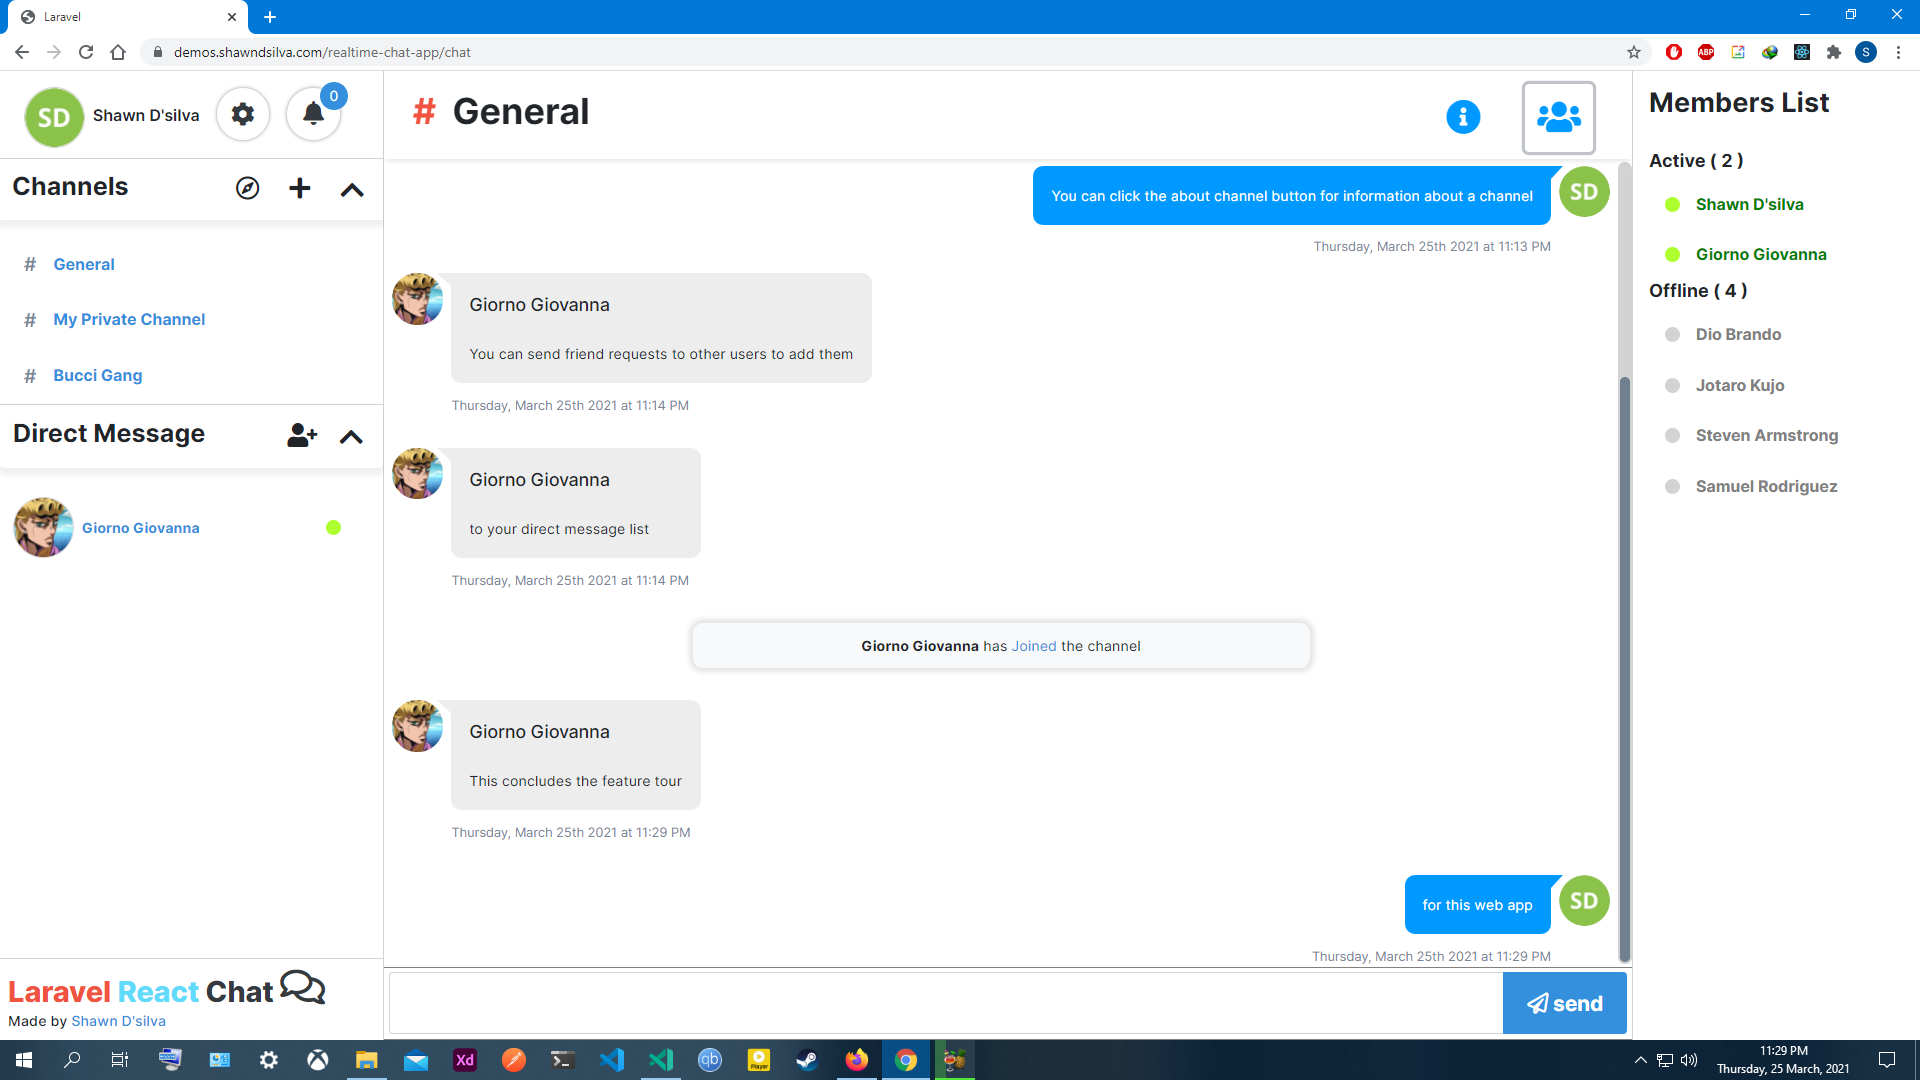
Task: Open Firefox from the Windows taskbar
Action: click(x=857, y=1060)
